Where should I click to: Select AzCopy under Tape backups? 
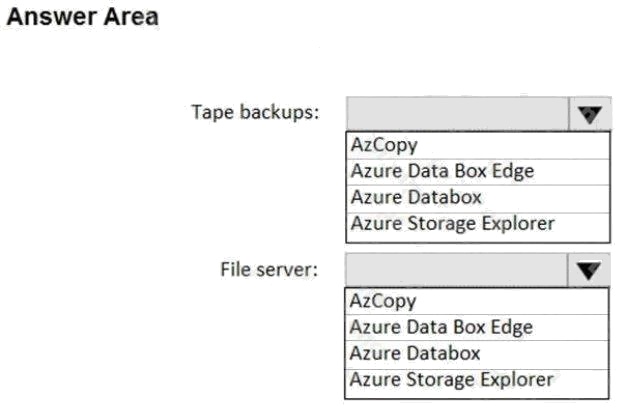tap(478, 145)
